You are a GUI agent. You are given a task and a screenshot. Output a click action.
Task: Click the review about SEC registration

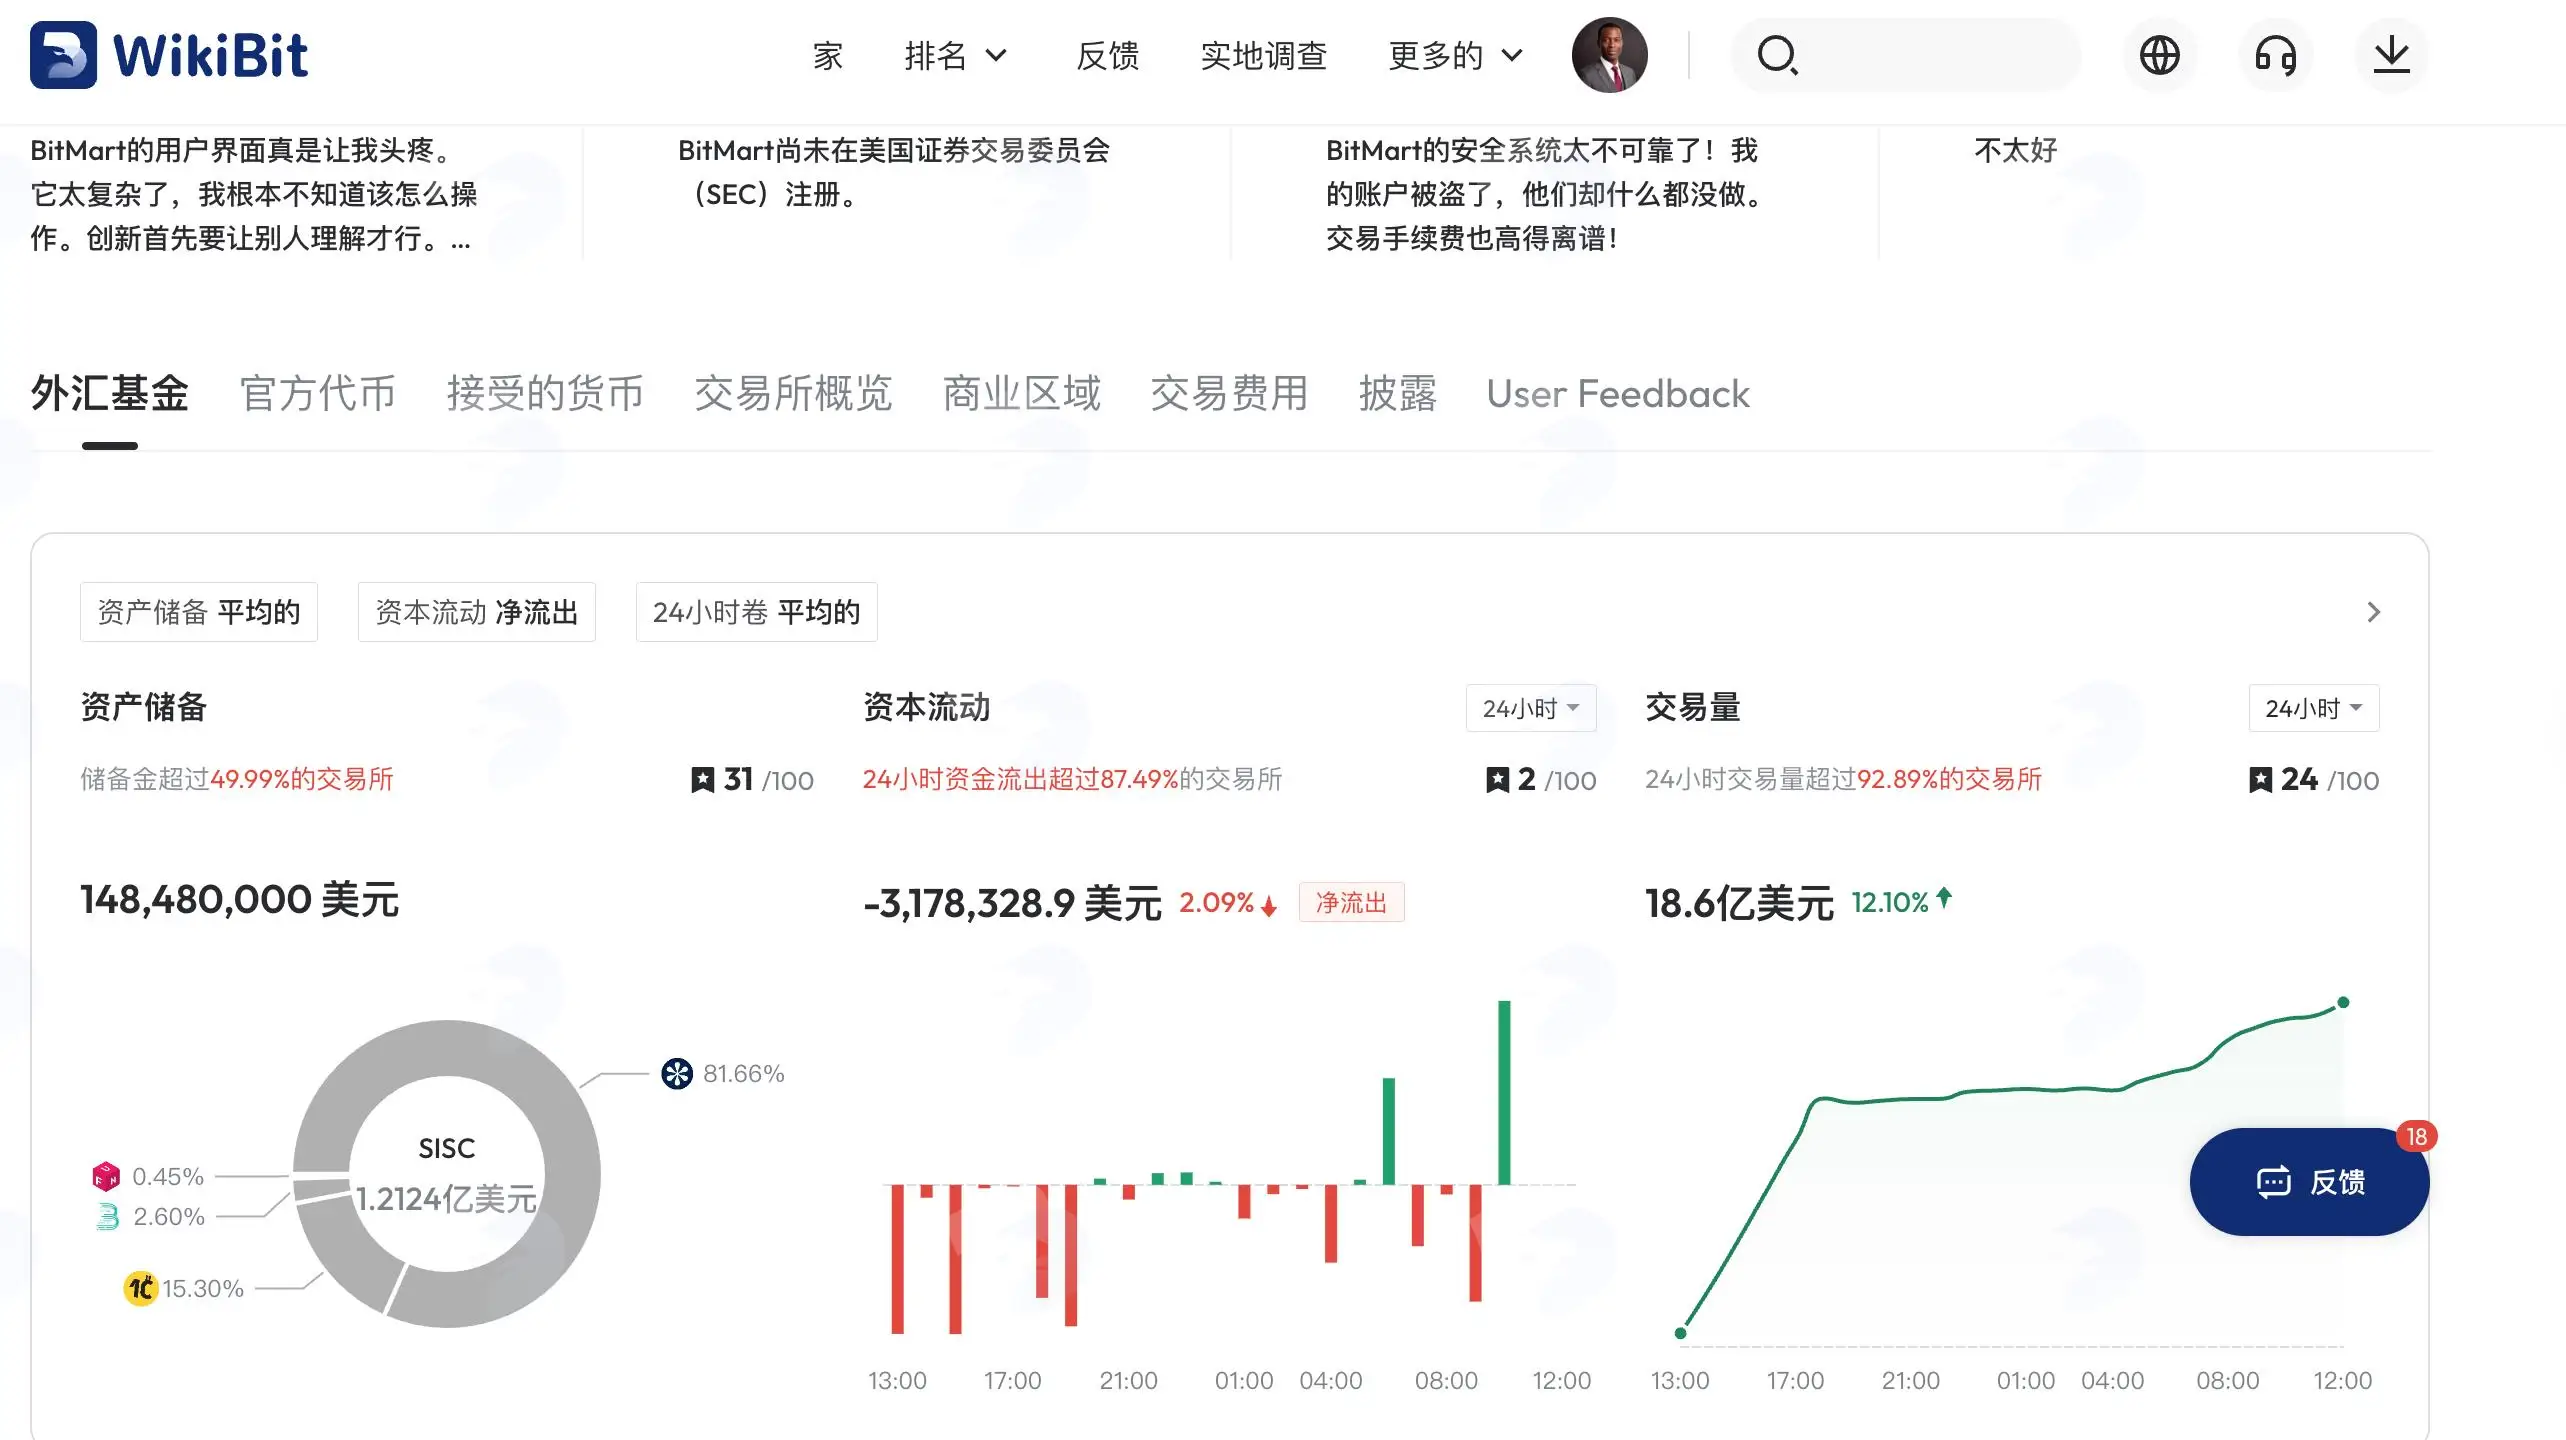(894, 172)
